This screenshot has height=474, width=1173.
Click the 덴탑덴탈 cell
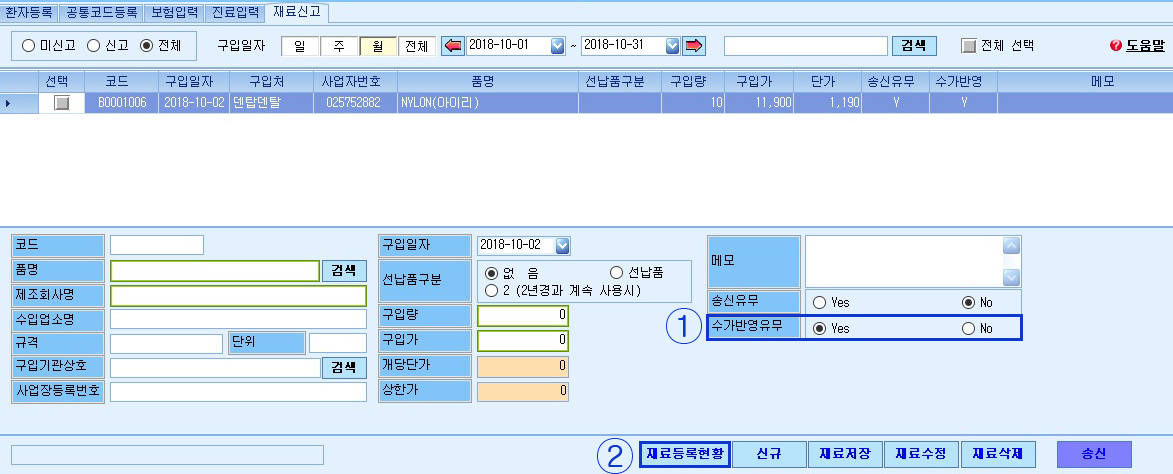click(x=272, y=103)
